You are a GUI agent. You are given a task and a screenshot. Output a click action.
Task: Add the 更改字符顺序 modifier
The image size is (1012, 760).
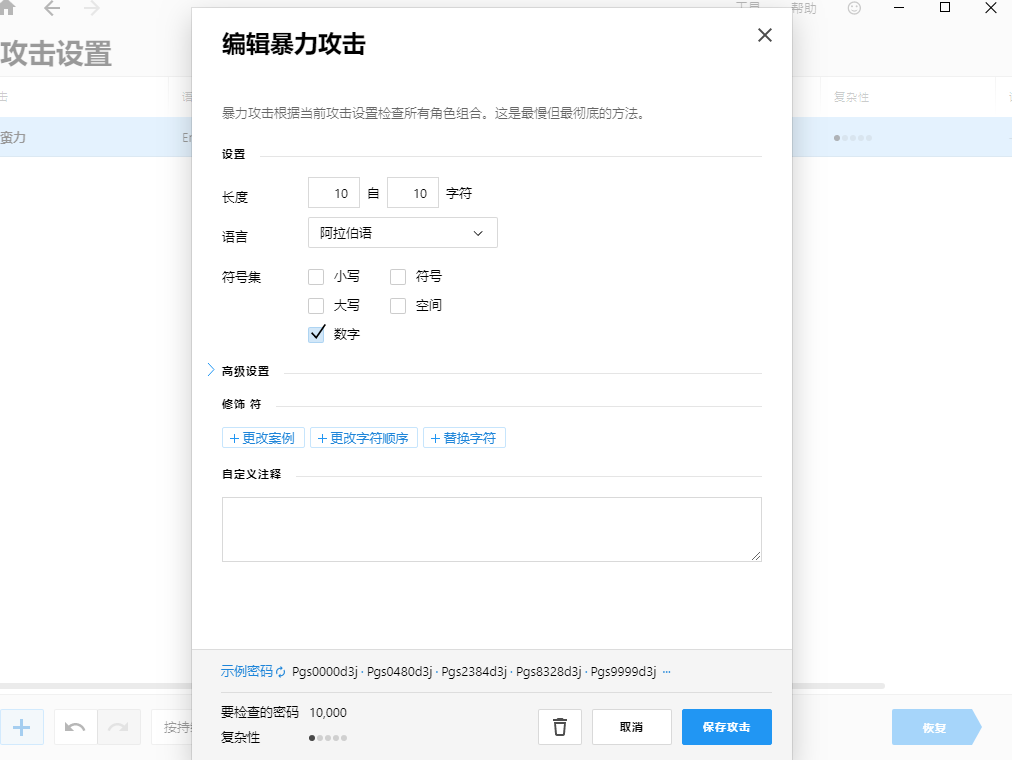(364, 438)
